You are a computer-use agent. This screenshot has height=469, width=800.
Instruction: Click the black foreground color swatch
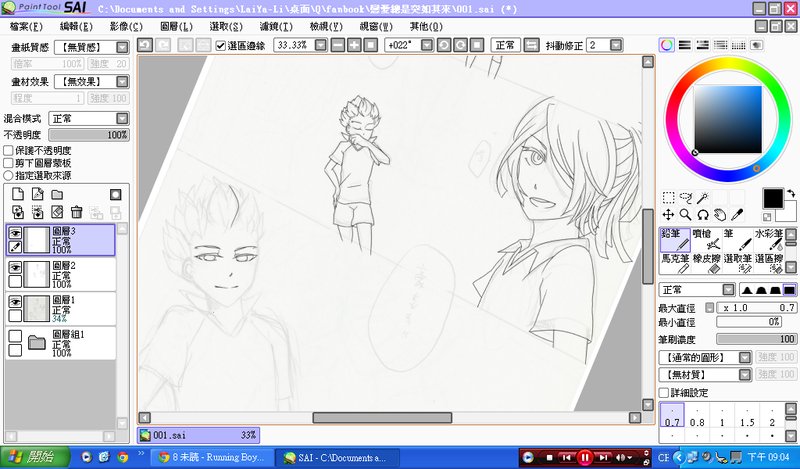click(772, 198)
